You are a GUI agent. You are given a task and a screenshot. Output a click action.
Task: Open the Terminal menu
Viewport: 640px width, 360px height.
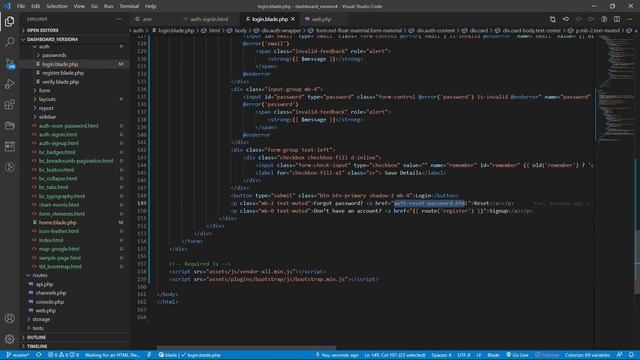(x=129, y=6)
